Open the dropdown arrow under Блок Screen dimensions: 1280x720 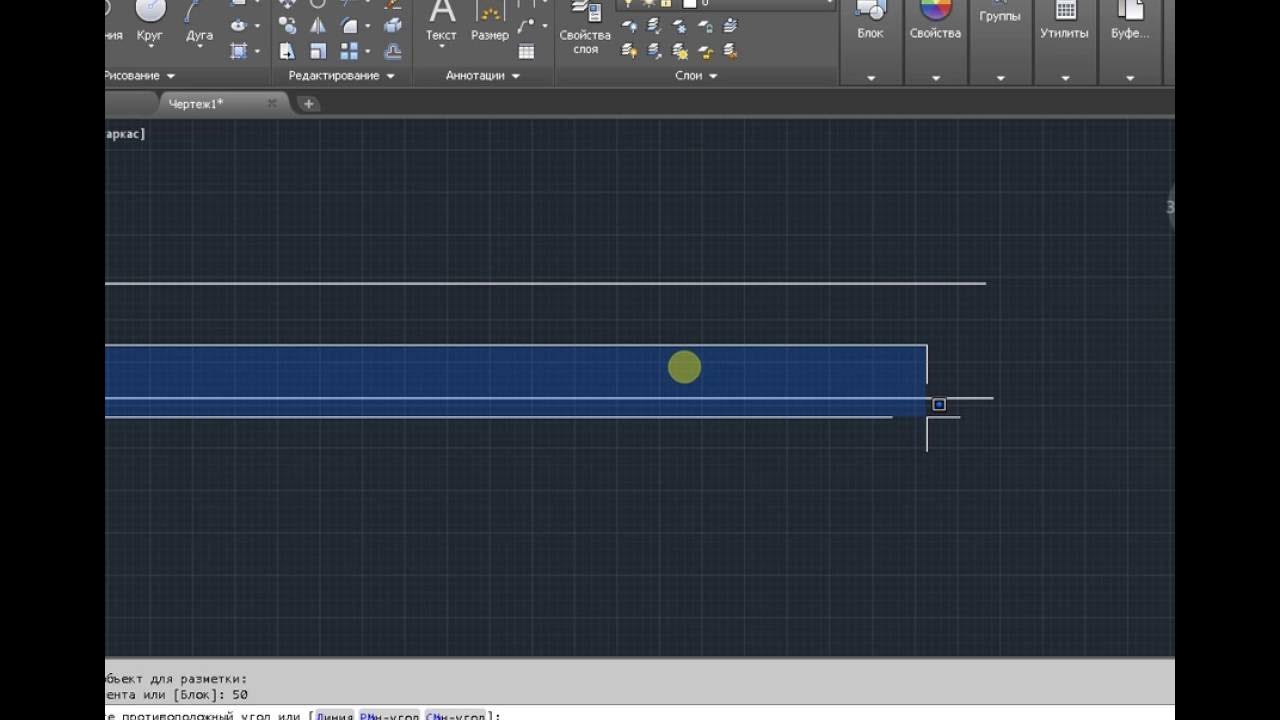pos(871,78)
